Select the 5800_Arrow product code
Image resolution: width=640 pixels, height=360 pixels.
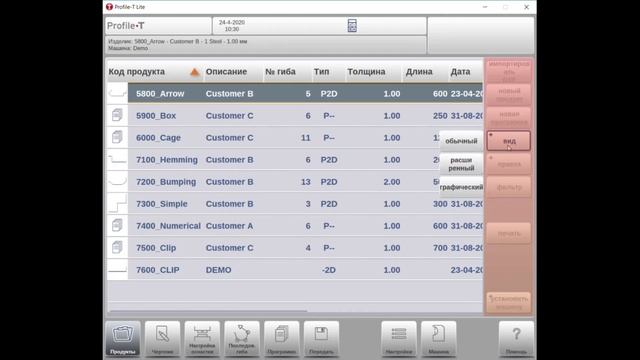point(160,94)
